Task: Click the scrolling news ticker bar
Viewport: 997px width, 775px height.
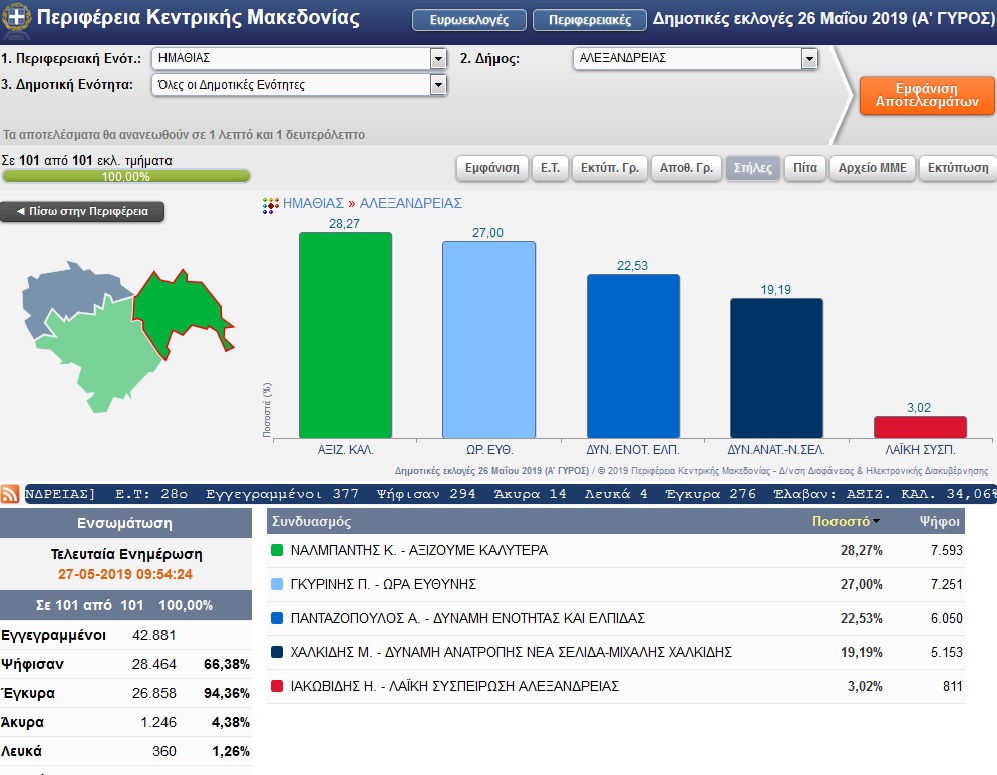Action: point(510,494)
